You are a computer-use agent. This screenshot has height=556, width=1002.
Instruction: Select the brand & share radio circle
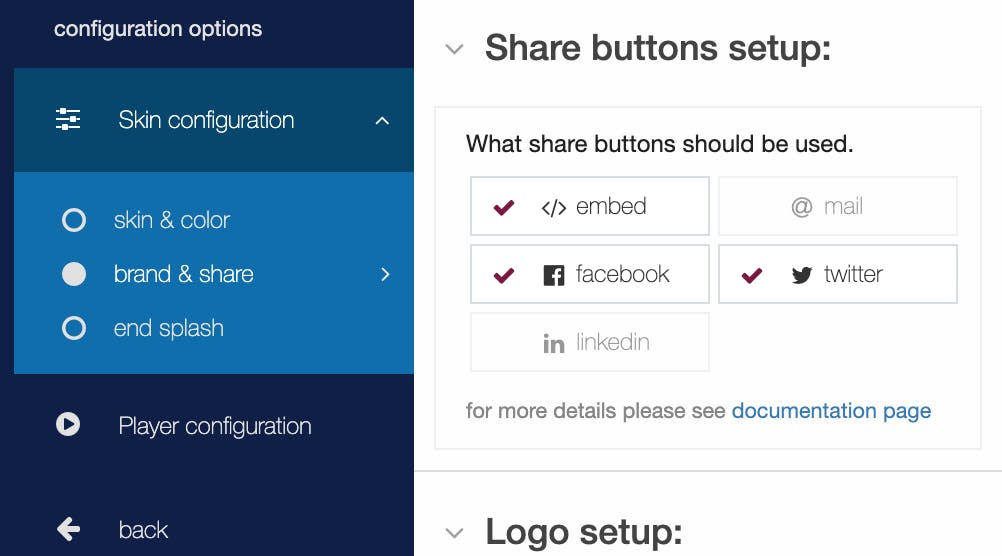click(x=74, y=274)
